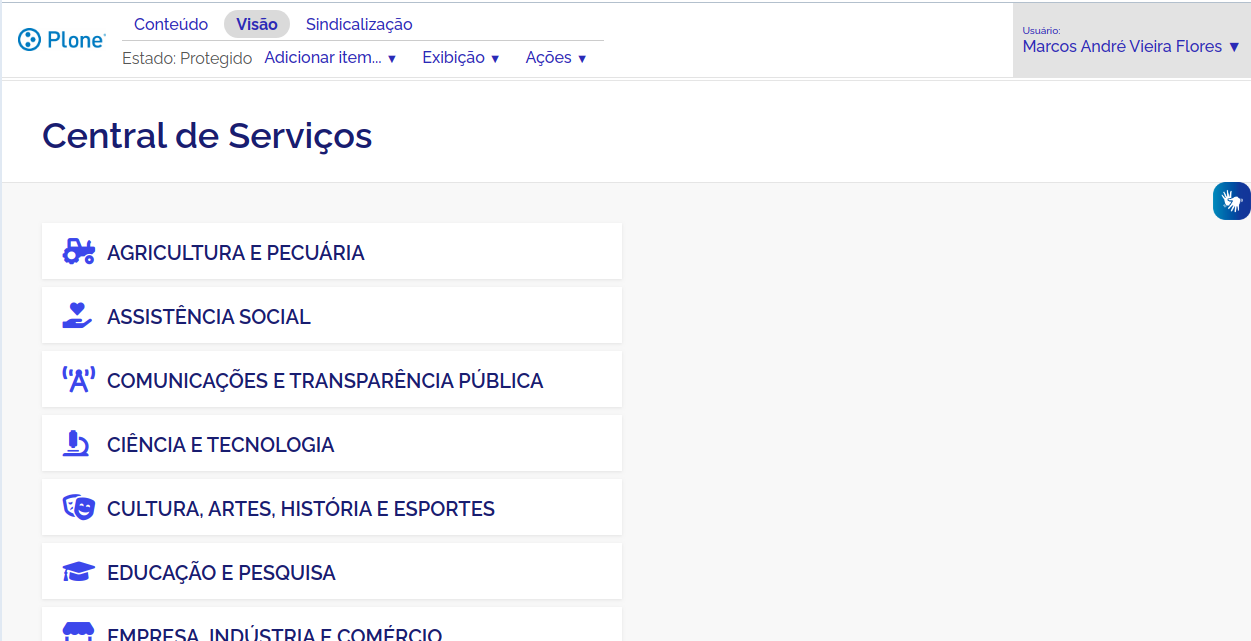Click the graduation cap Educação icon
Screen dimensions: 1251x641
click(x=78, y=572)
